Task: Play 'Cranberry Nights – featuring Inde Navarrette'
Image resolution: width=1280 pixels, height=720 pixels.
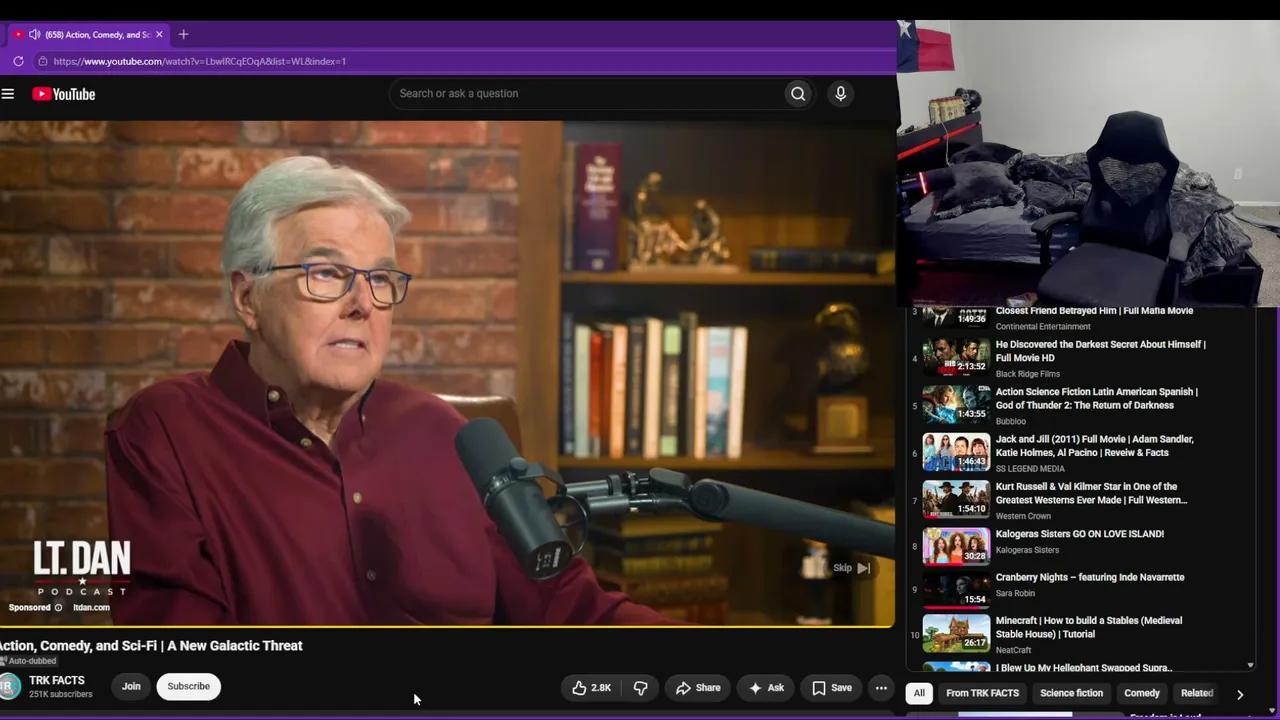Action: [1090, 577]
